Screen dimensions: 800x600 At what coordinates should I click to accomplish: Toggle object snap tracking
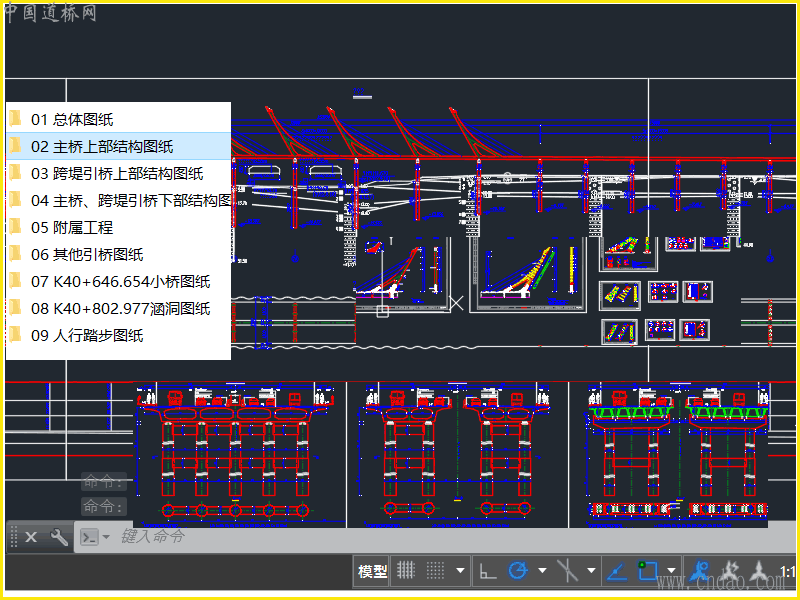click(617, 570)
